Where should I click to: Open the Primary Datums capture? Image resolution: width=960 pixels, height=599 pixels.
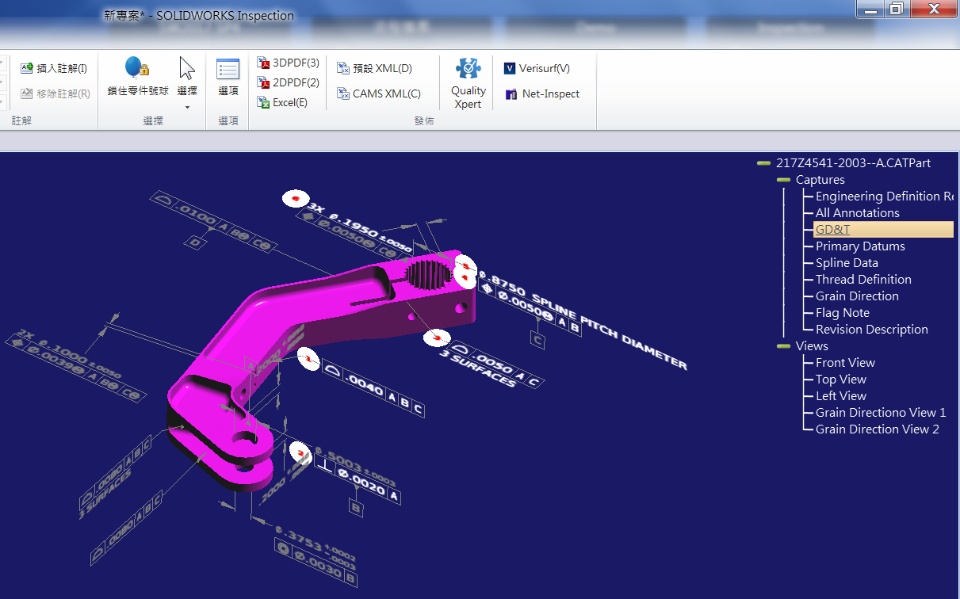[860, 246]
